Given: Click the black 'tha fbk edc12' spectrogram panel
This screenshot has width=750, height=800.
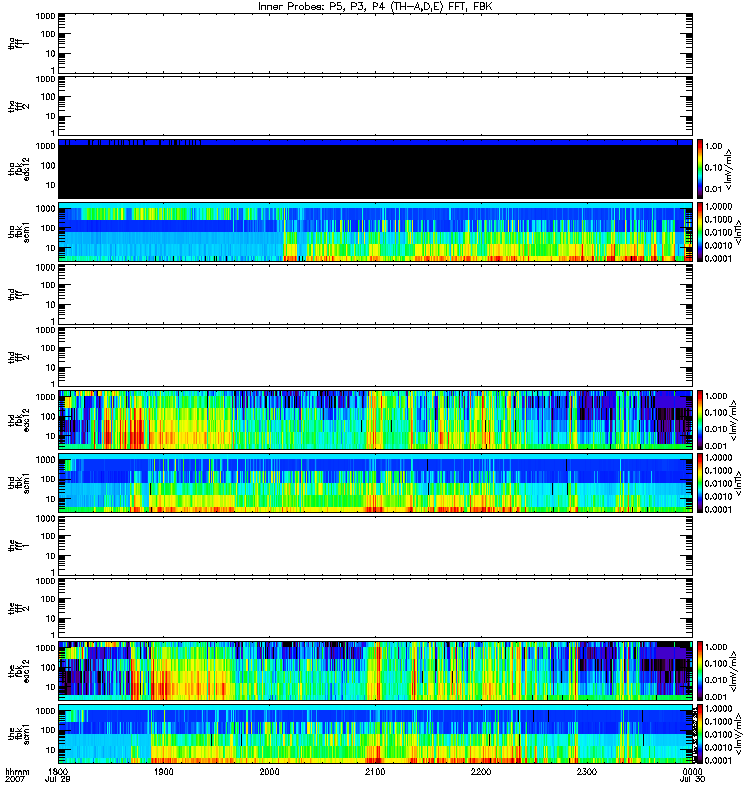Looking at the screenshot, I should (376, 169).
